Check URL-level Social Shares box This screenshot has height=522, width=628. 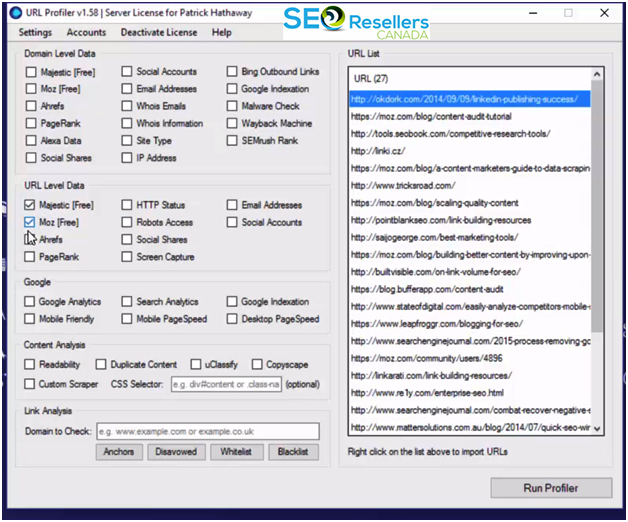127,239
